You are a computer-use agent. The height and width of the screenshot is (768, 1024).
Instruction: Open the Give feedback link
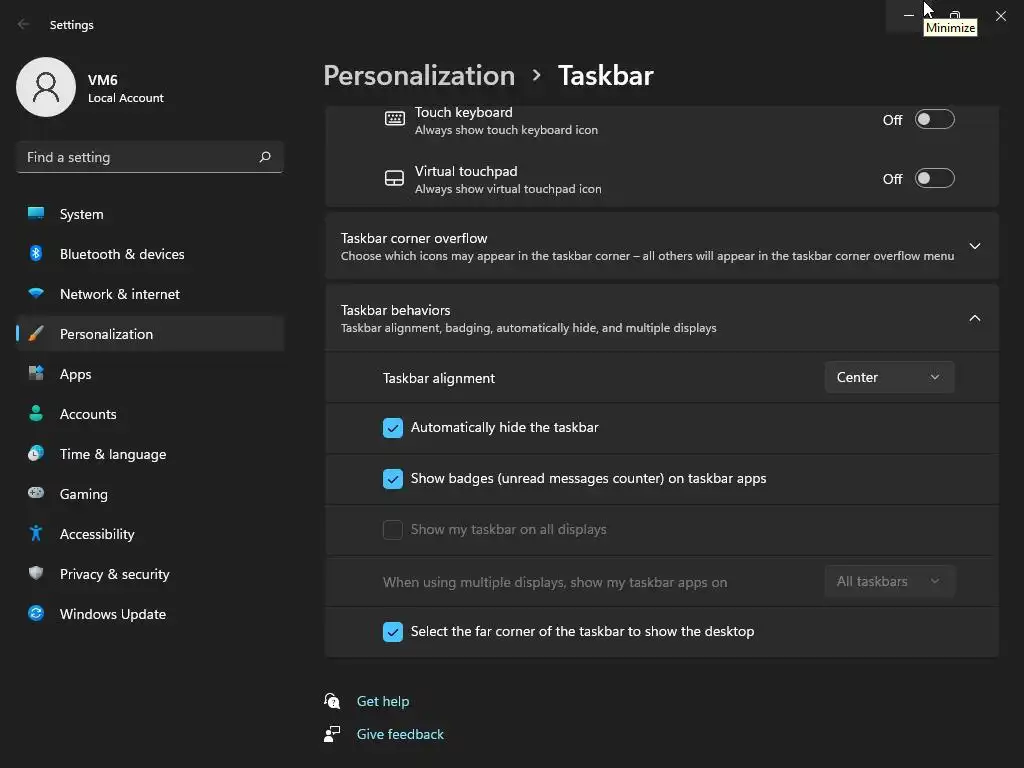coord(400,734)
